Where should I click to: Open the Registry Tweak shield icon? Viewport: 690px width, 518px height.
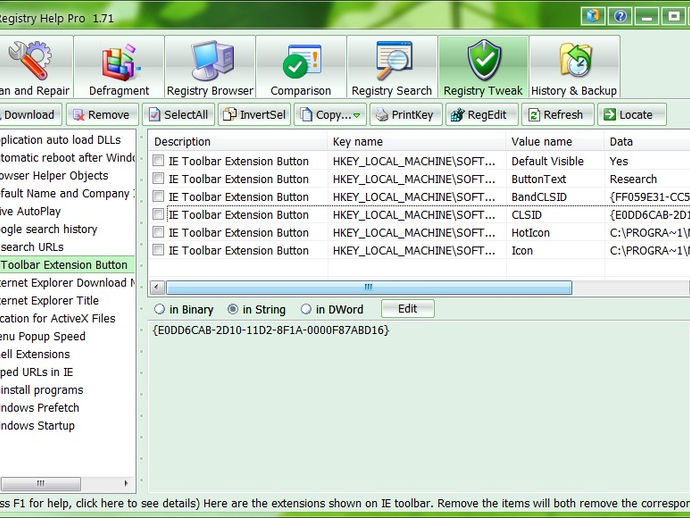484,60
